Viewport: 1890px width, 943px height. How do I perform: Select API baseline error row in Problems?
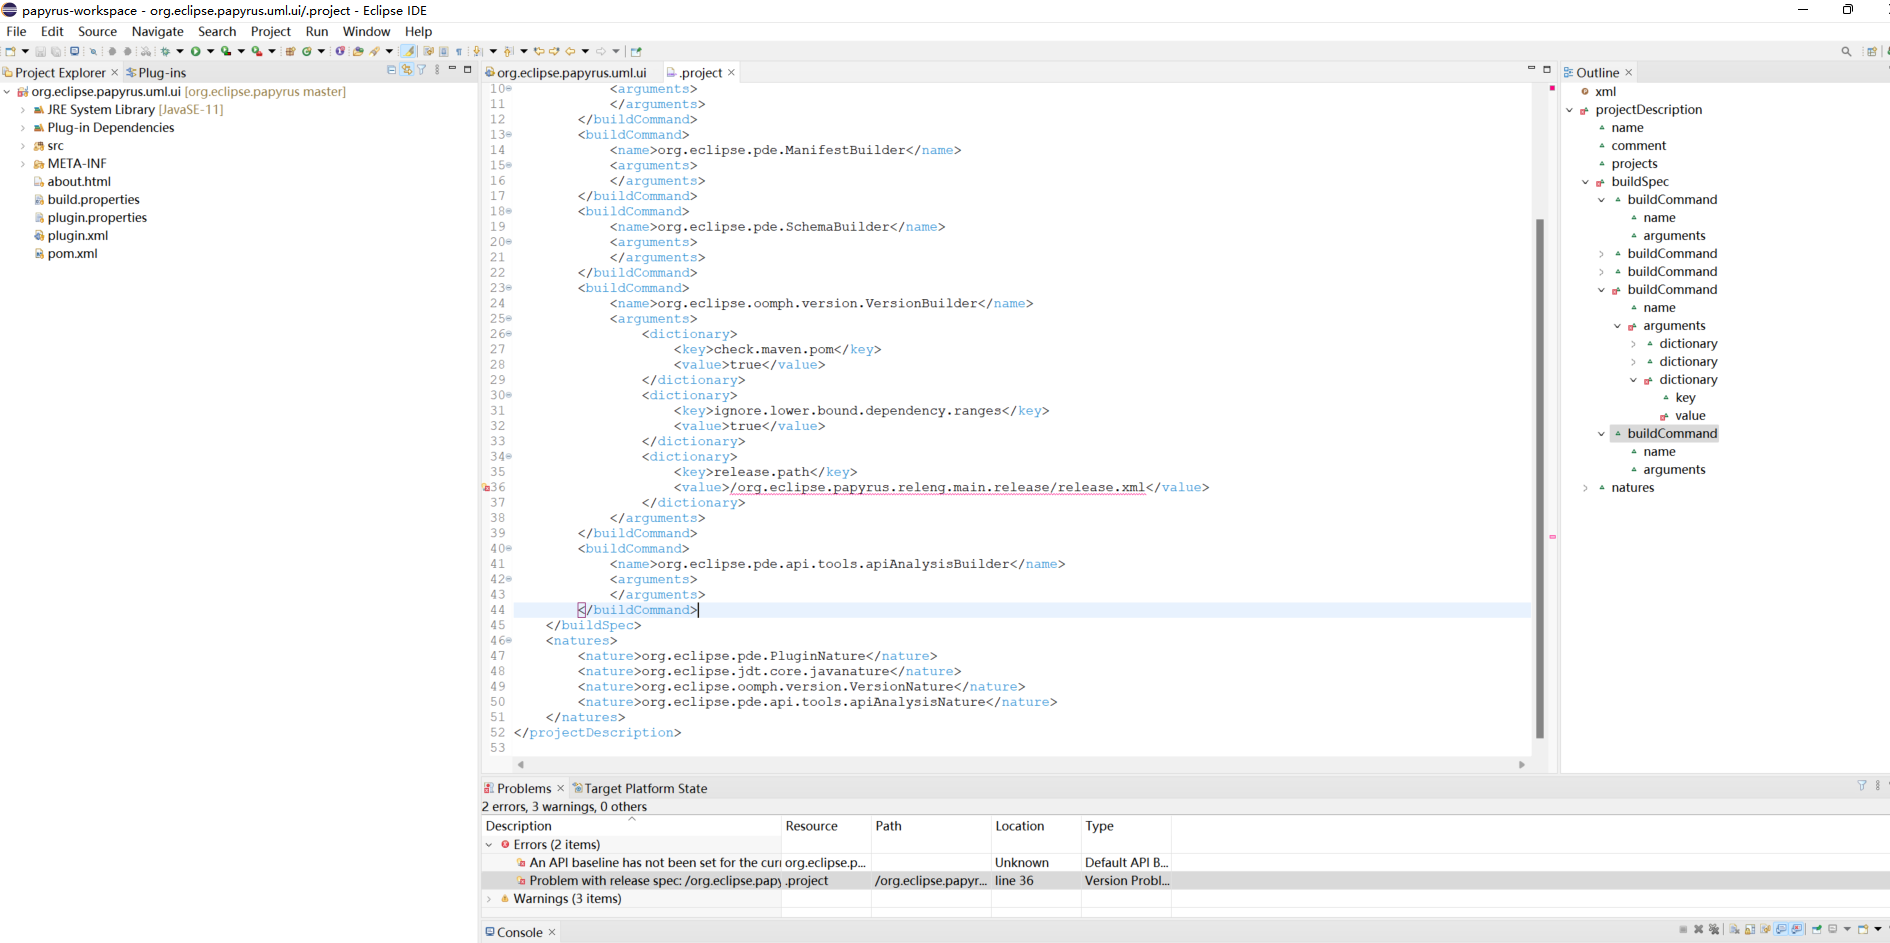[x=826, y=863]
